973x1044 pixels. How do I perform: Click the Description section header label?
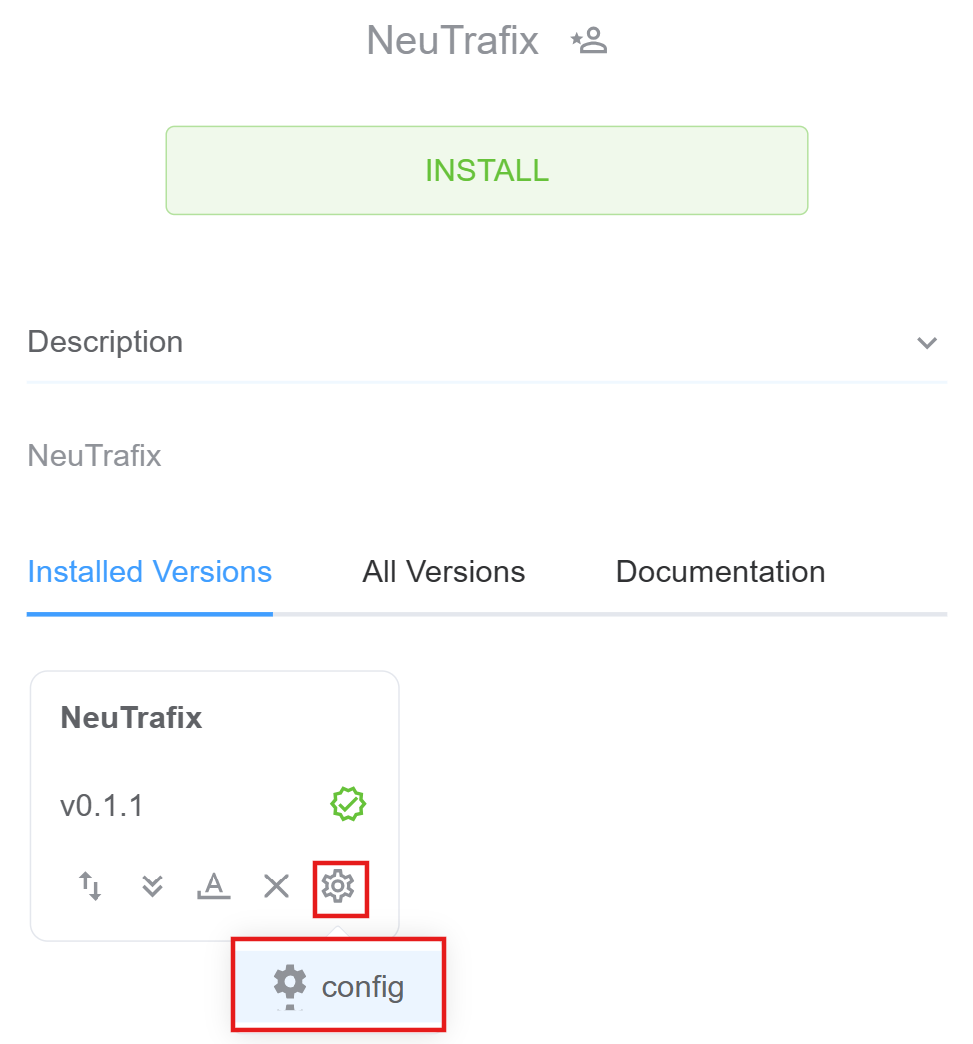[105, 342]
